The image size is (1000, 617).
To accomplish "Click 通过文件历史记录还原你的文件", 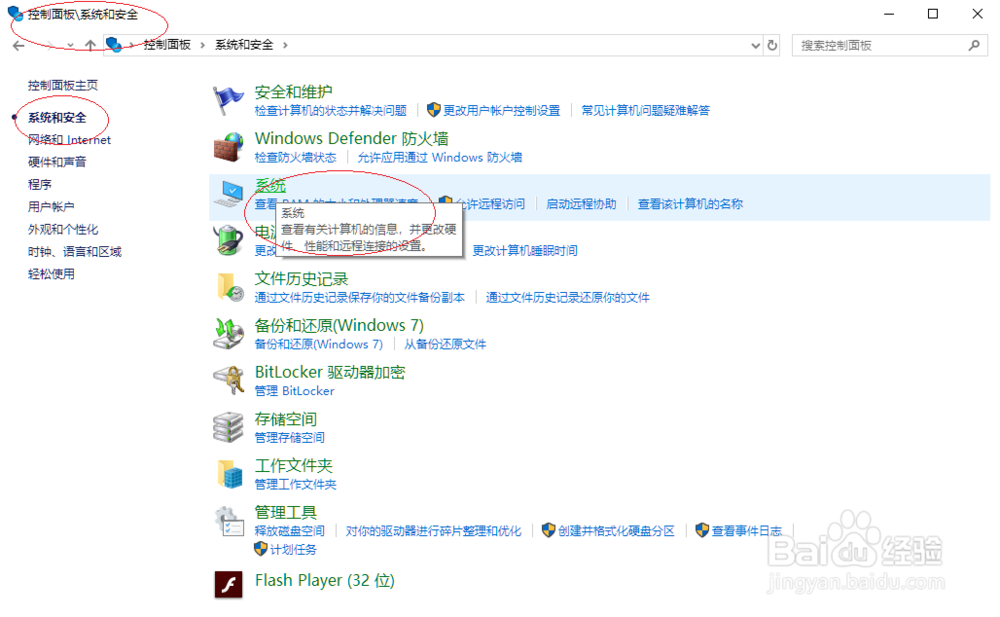I will 568,297.
